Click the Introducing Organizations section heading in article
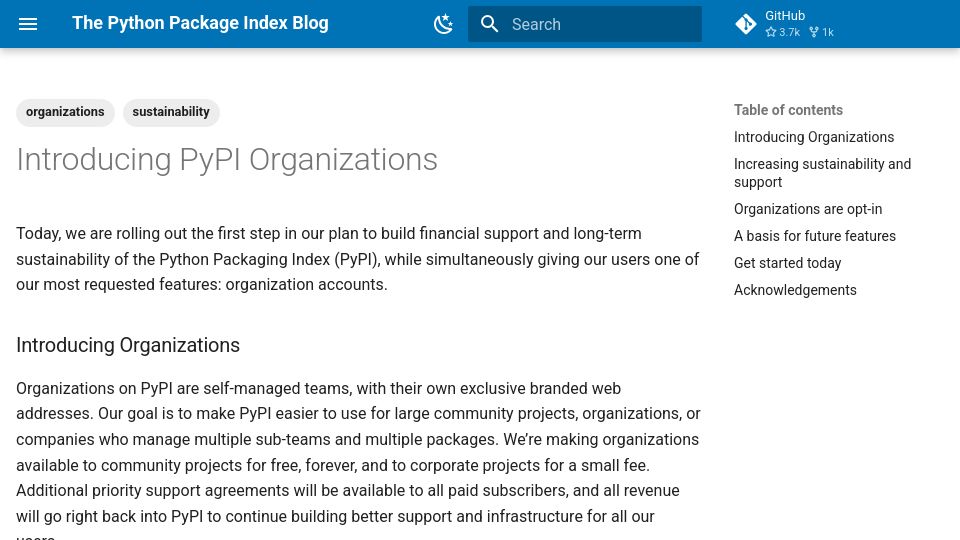The image size is (960, 540). [x=128, y=345]
